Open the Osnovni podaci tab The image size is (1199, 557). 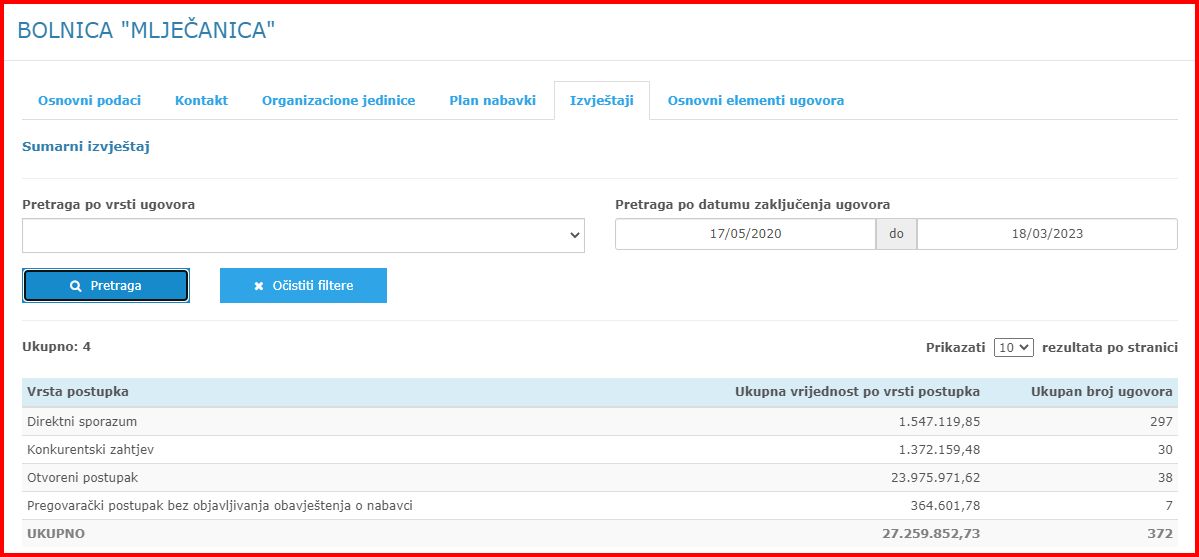(89, 100)
